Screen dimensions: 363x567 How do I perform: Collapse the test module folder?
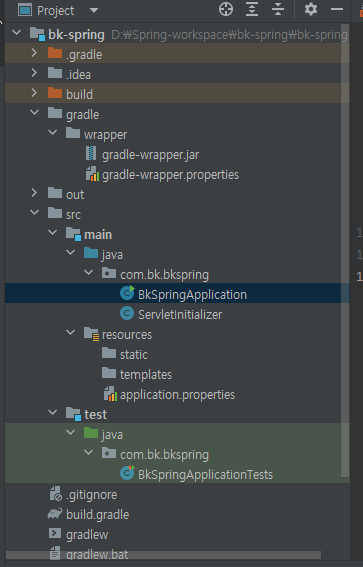53,412
